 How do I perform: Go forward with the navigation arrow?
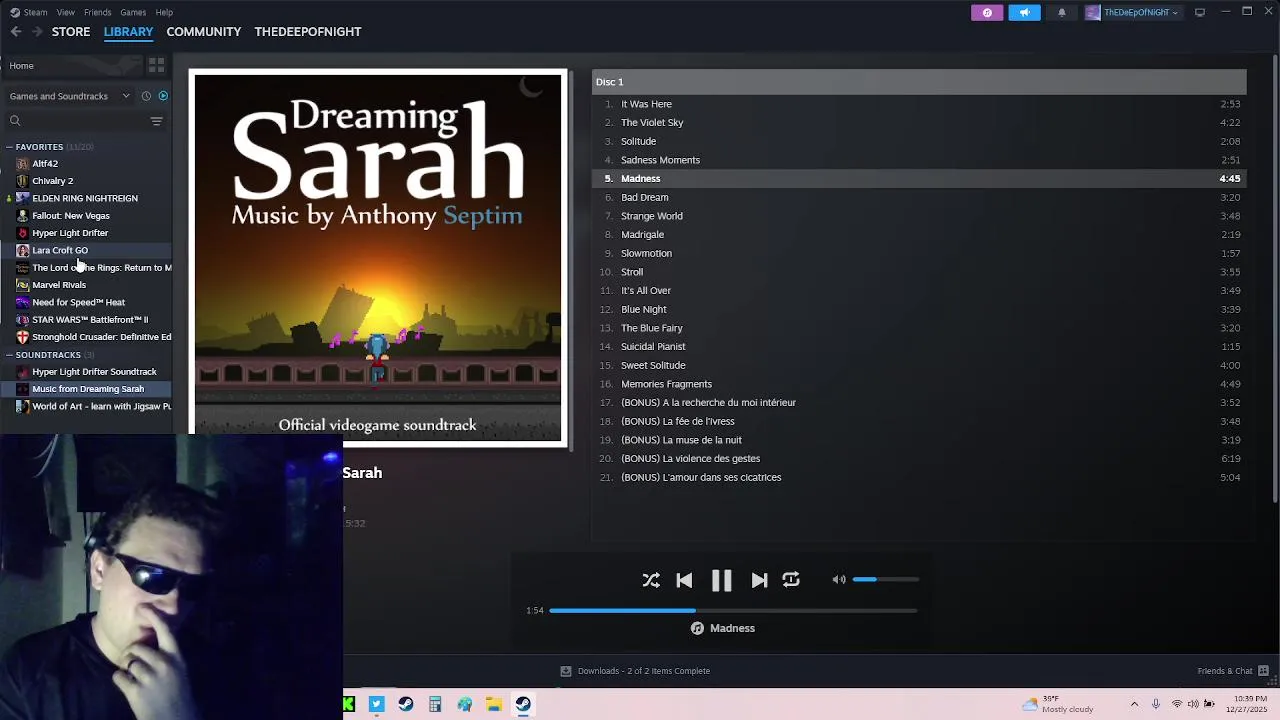click(x=37, y=32)
